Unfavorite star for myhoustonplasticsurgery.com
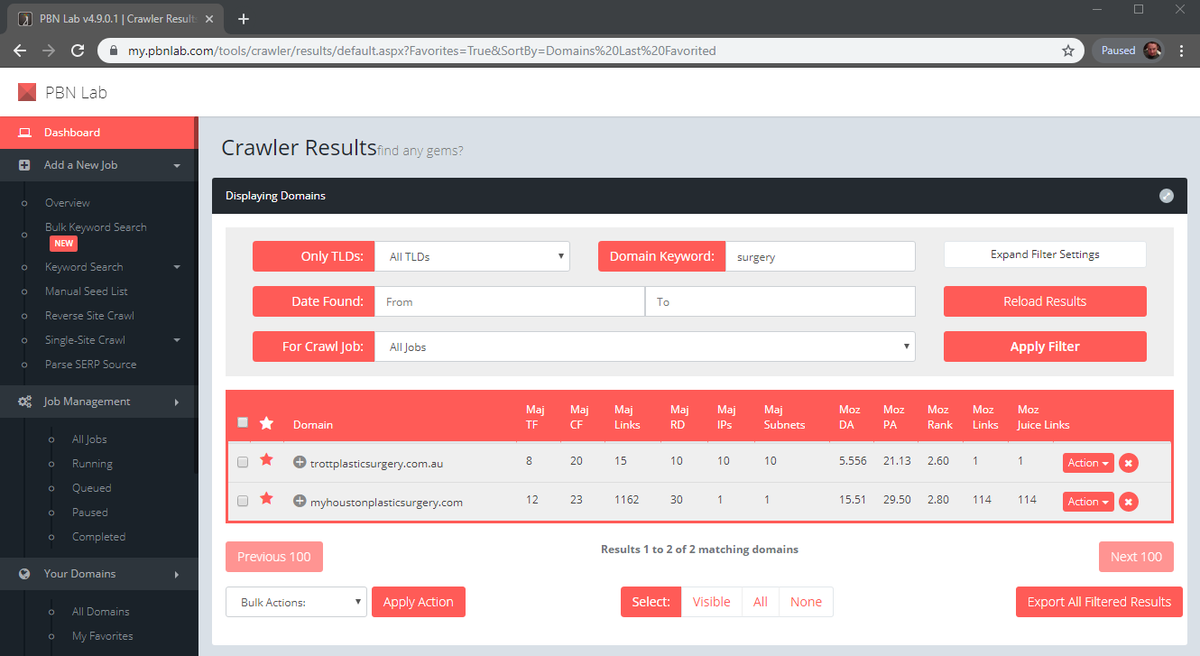Viewport: 1200px width, 656px height. click(x=266, y=498)
